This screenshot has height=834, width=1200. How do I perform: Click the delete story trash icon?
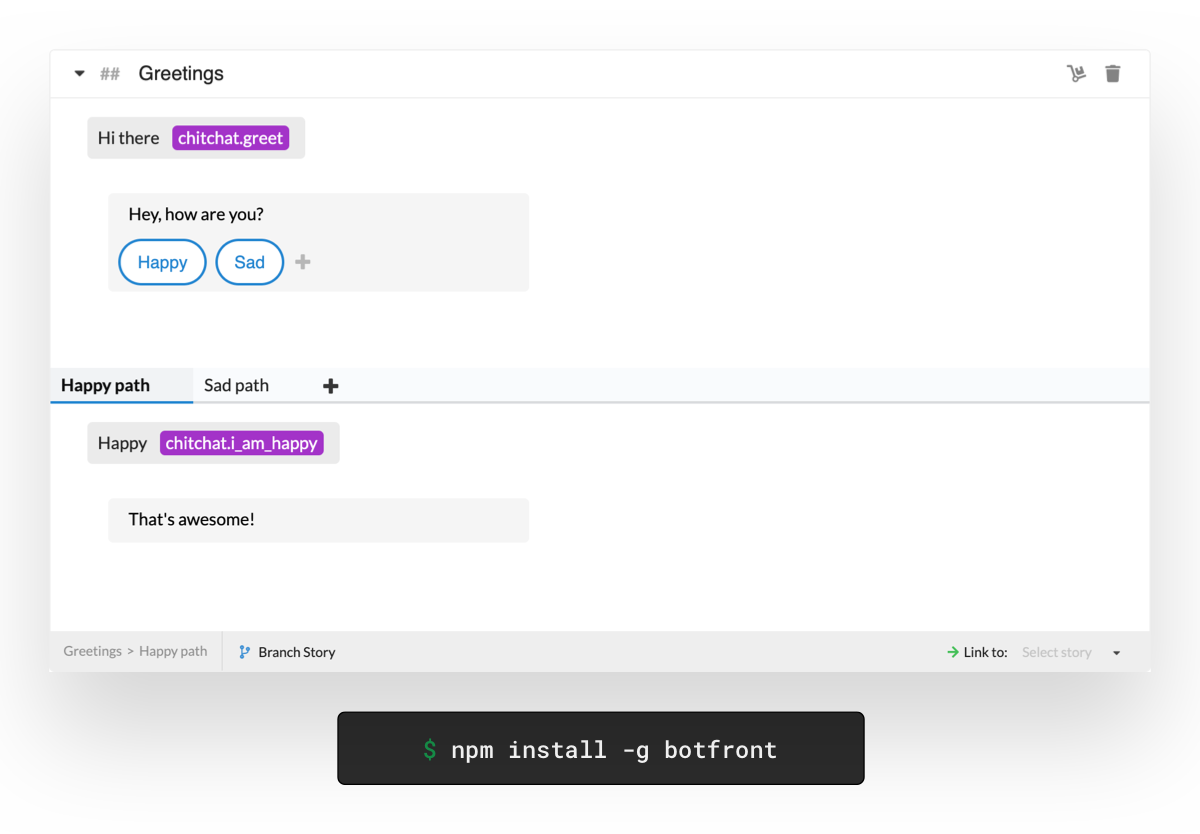tap(1113, 73)
